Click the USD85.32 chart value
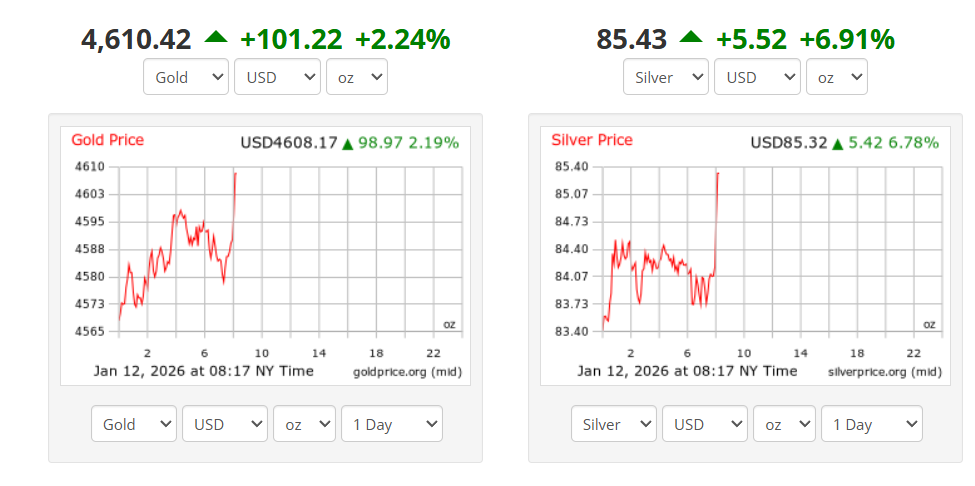975x486 pixels. click(789, 143)
